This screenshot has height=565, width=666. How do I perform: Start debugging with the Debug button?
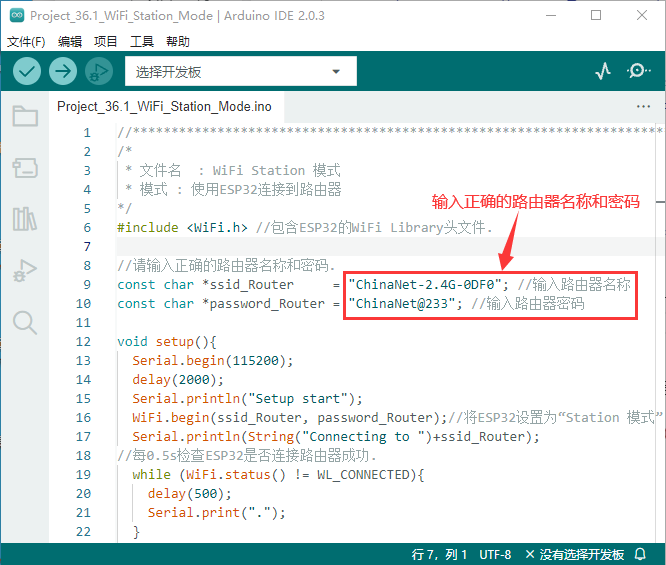click(x=98, y=71)
